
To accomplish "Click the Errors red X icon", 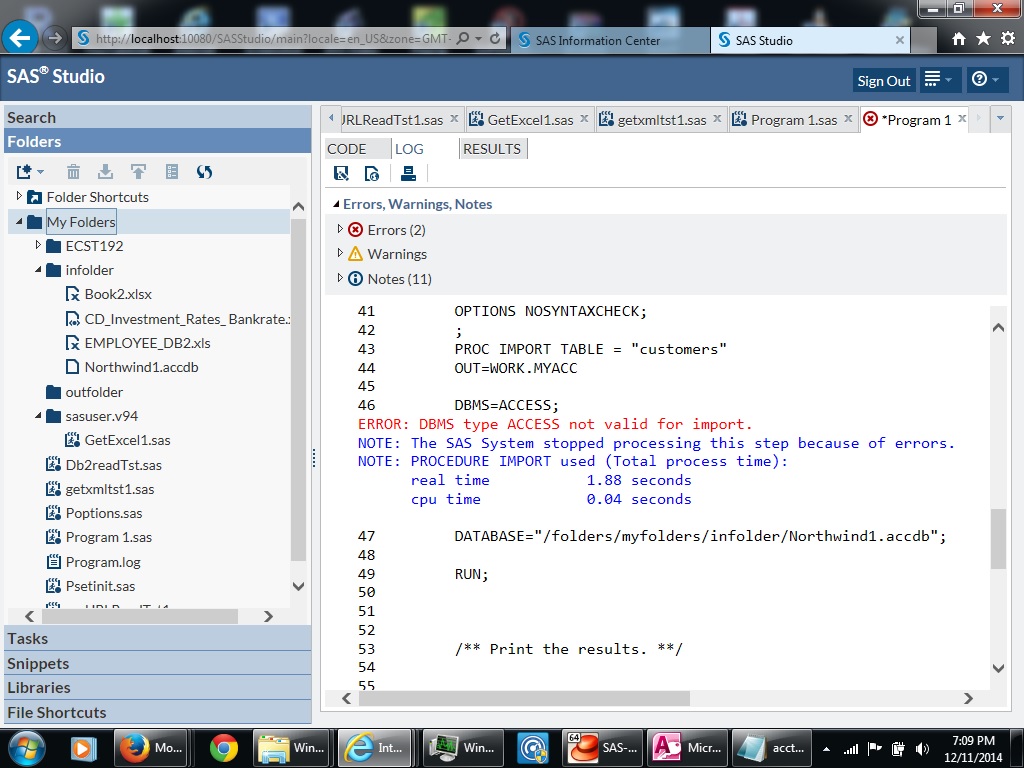I will click(x=355, y=230).
